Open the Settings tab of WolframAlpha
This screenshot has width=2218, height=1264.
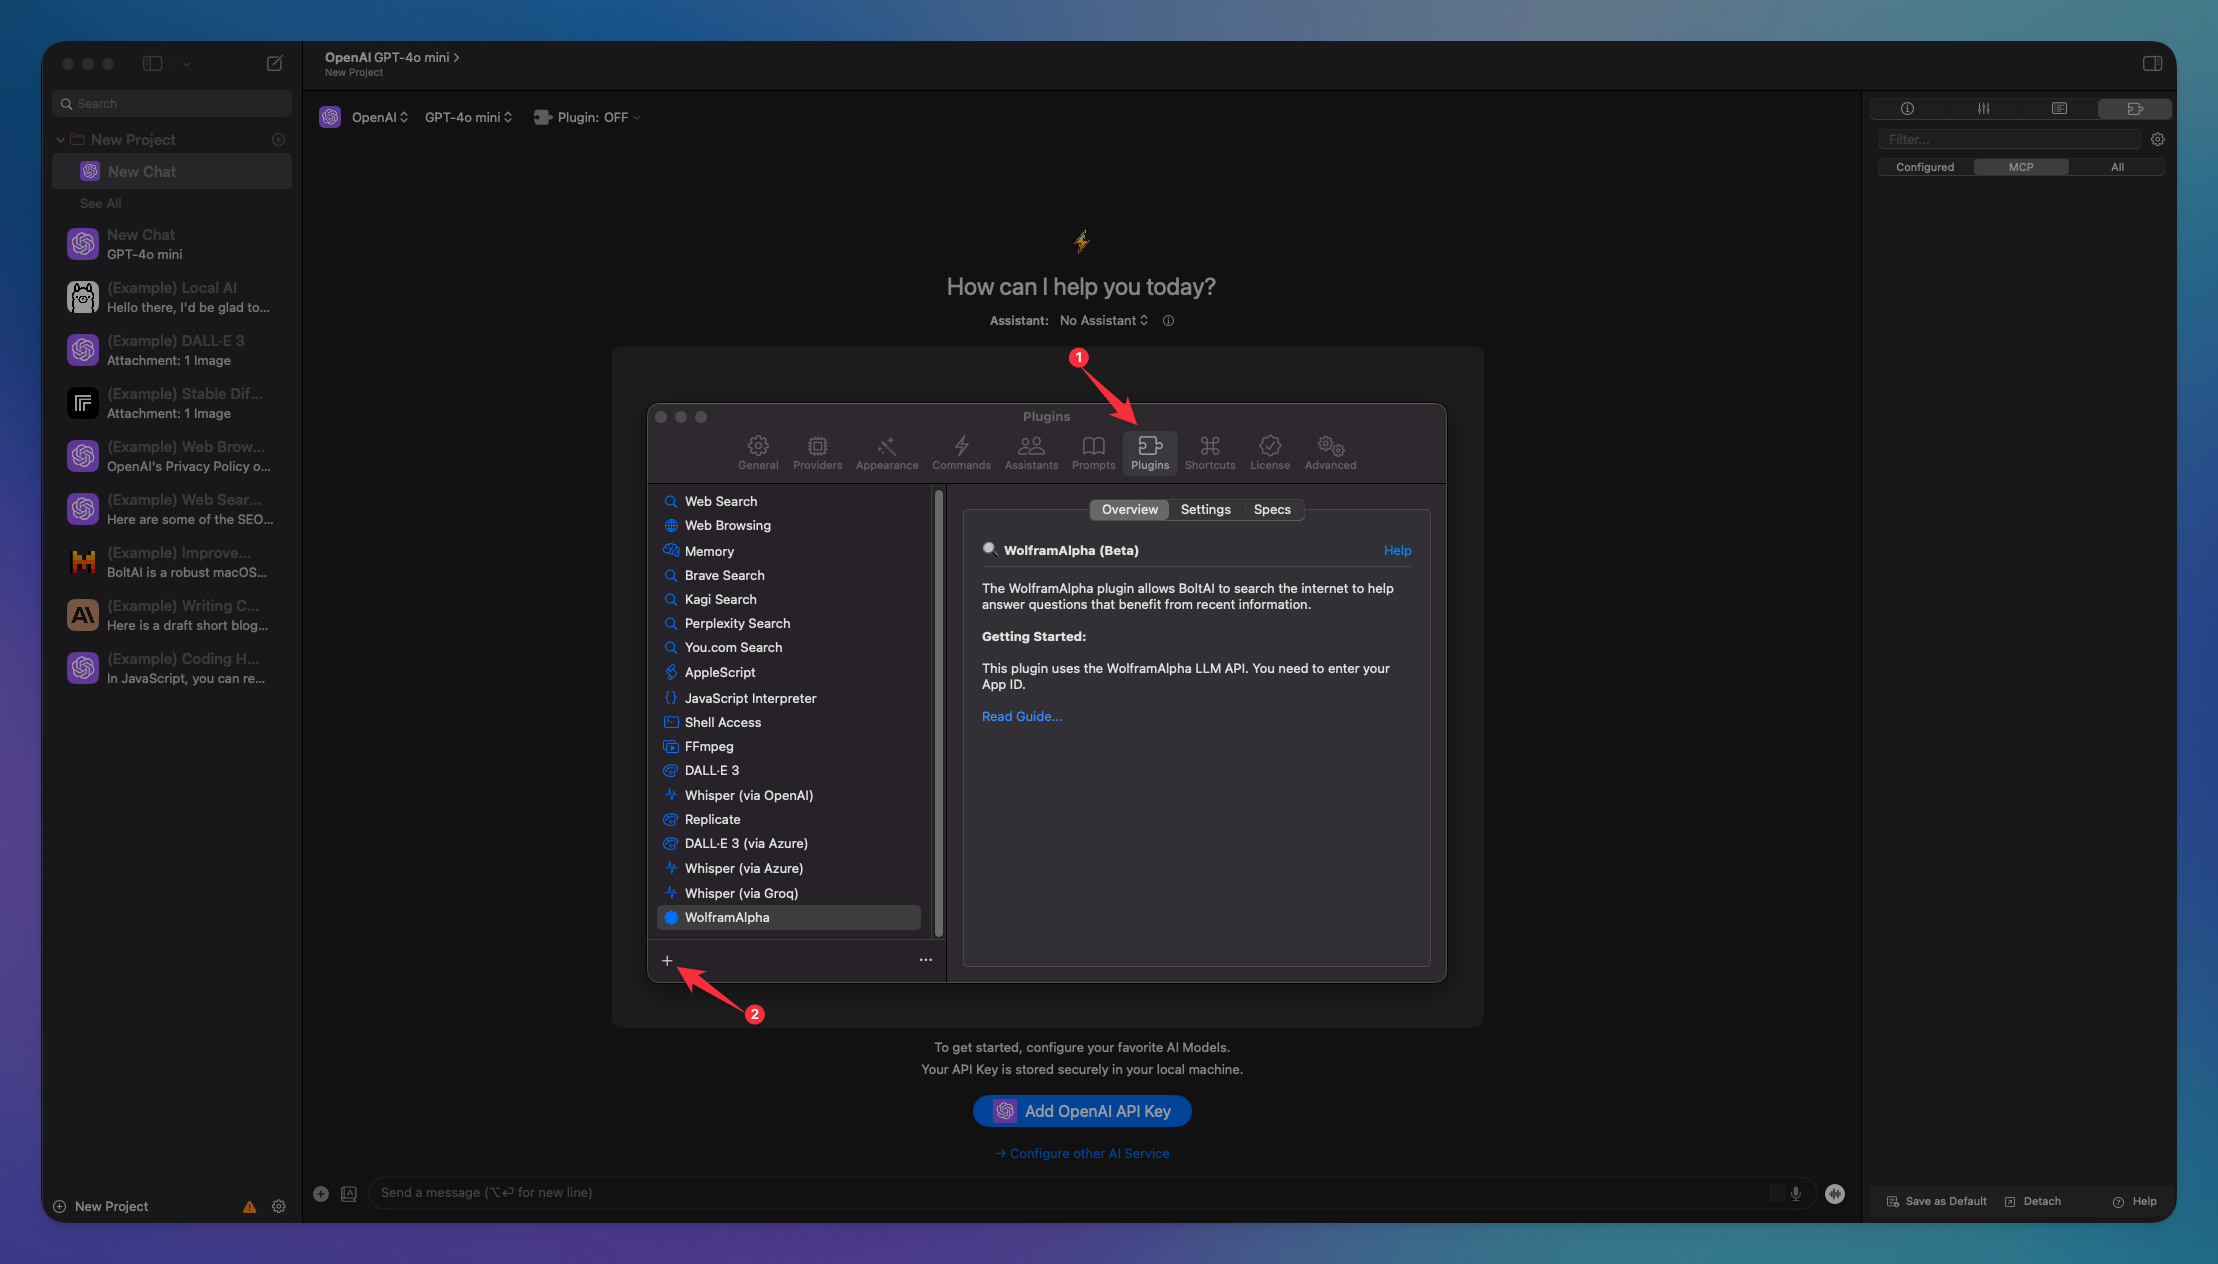[1205, 509]
